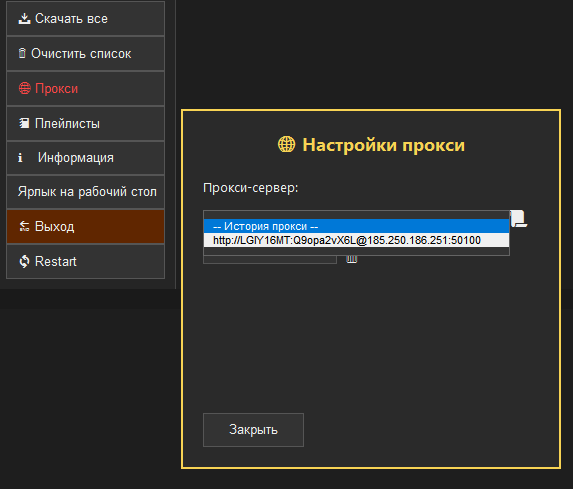Click the Скачать все download button
This screenshot has width=573, height=489.
[x=86, y=19]
